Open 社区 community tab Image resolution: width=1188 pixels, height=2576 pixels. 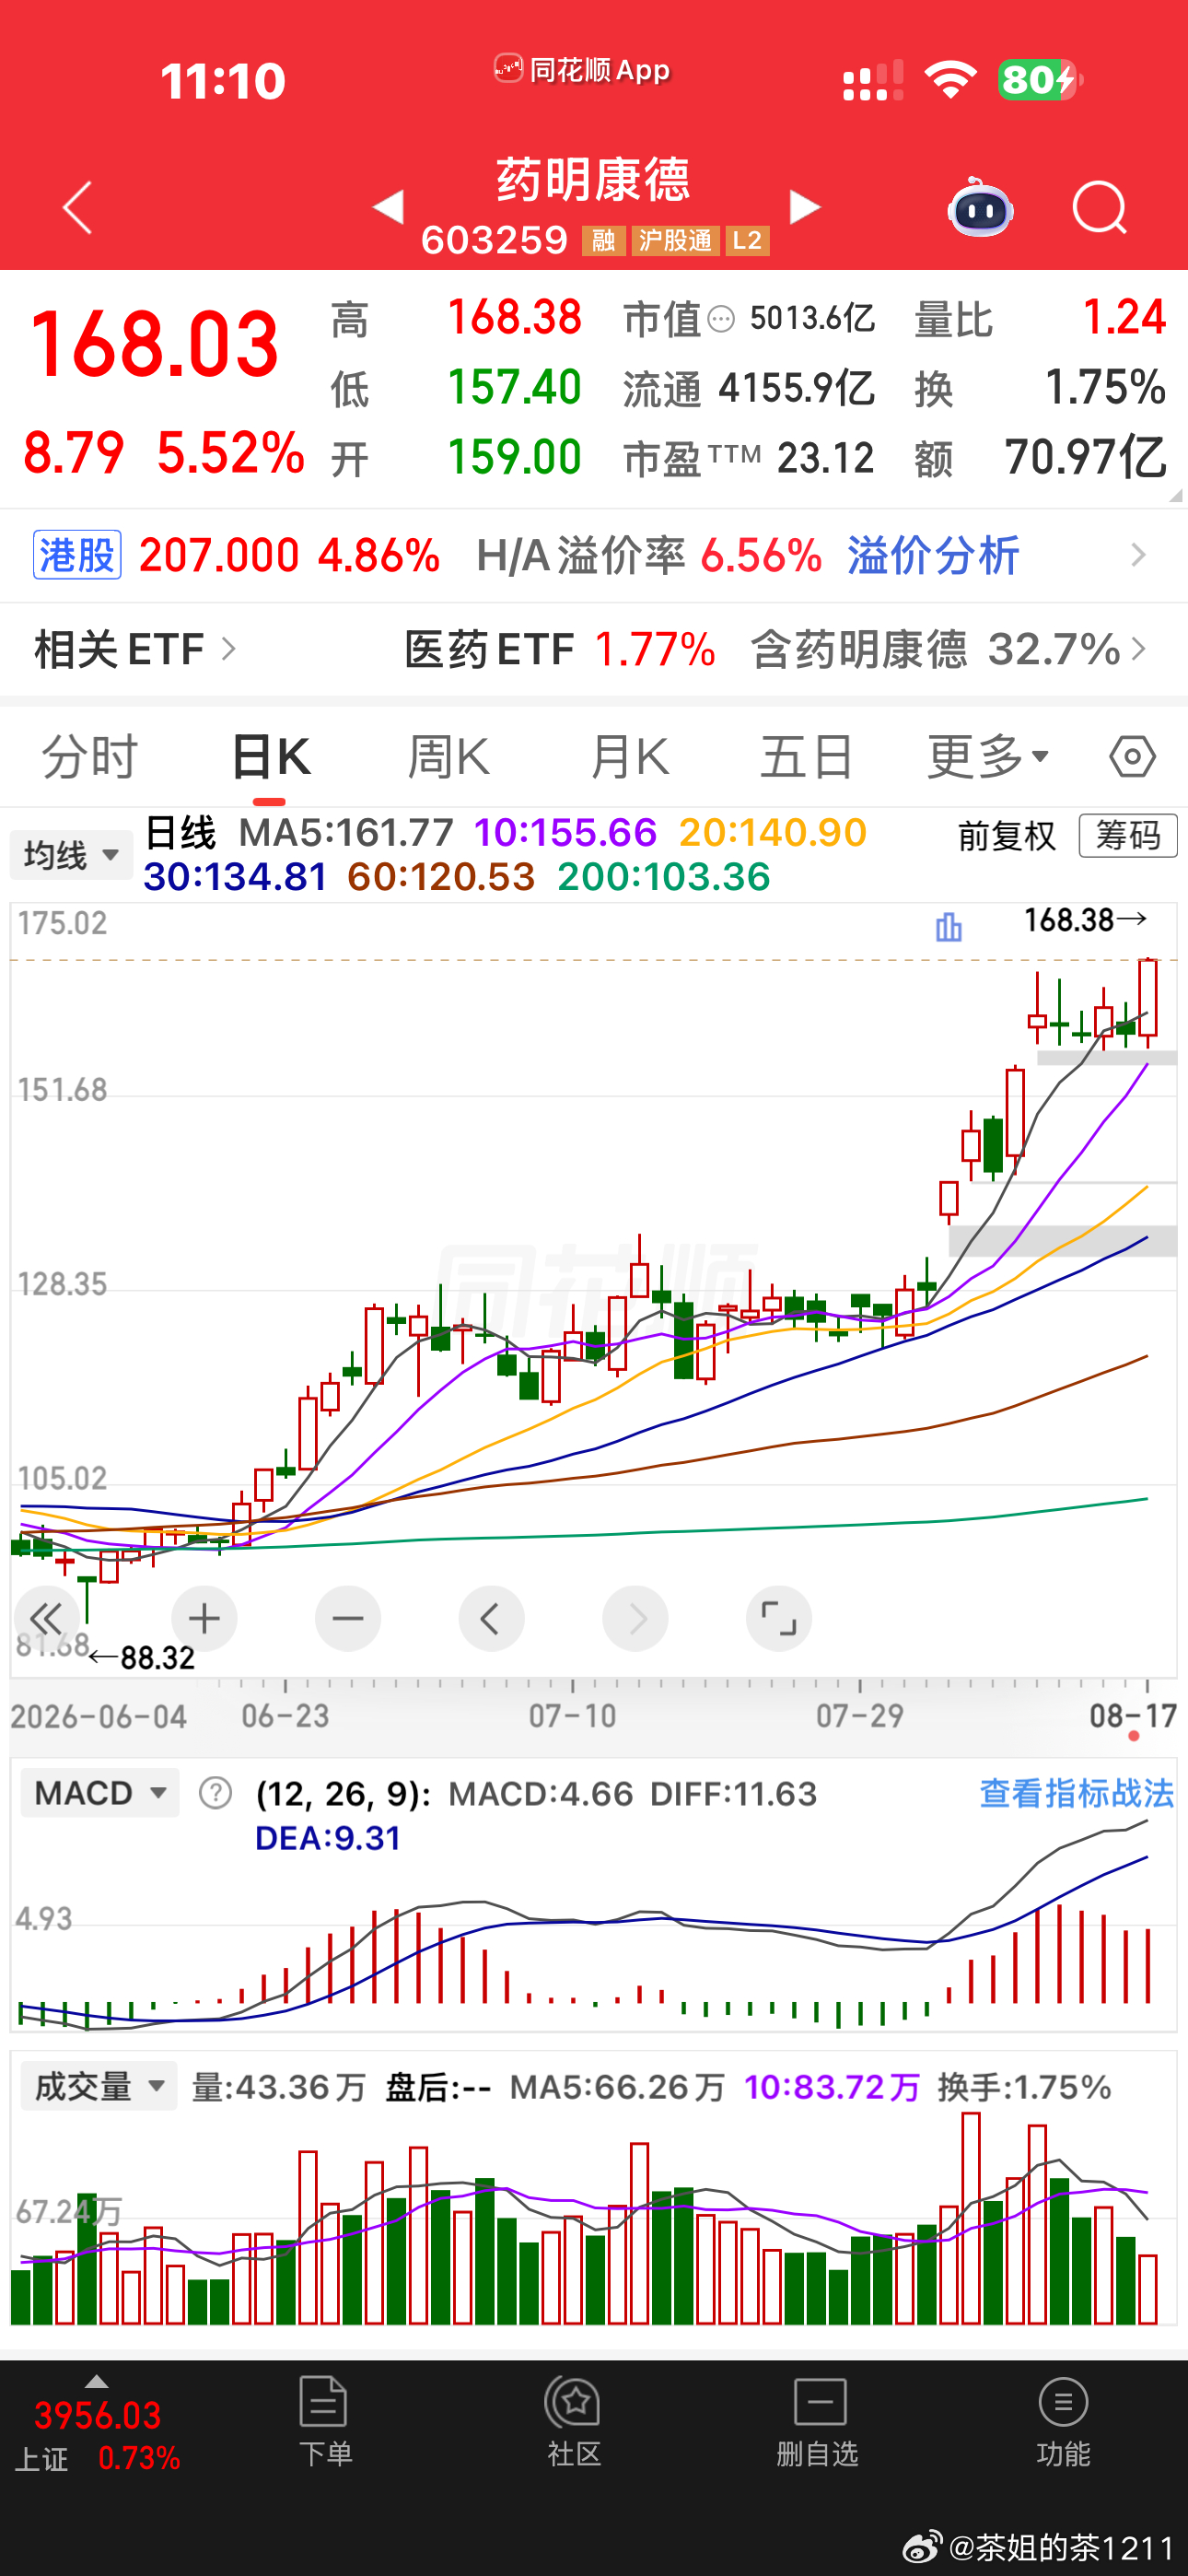pos(573,2421)
